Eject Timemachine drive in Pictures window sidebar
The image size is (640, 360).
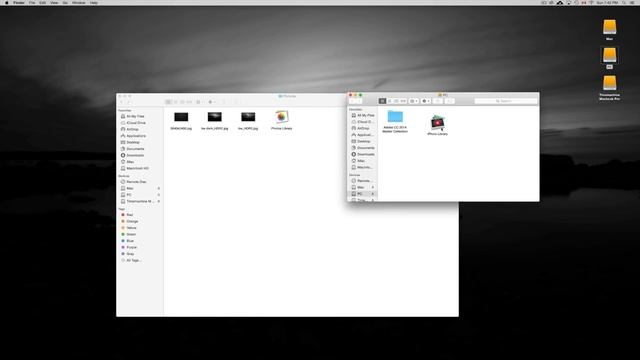coord(159,201)
